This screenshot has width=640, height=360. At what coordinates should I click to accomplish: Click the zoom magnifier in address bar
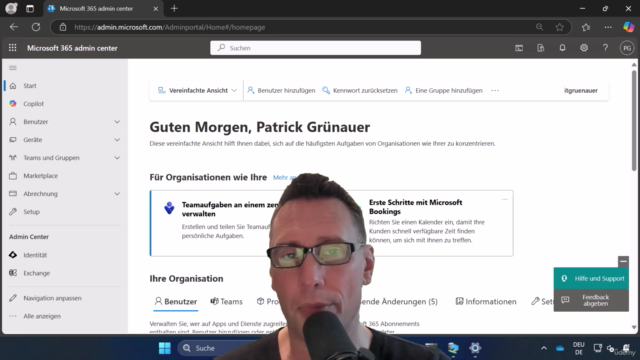coord(539,27)
